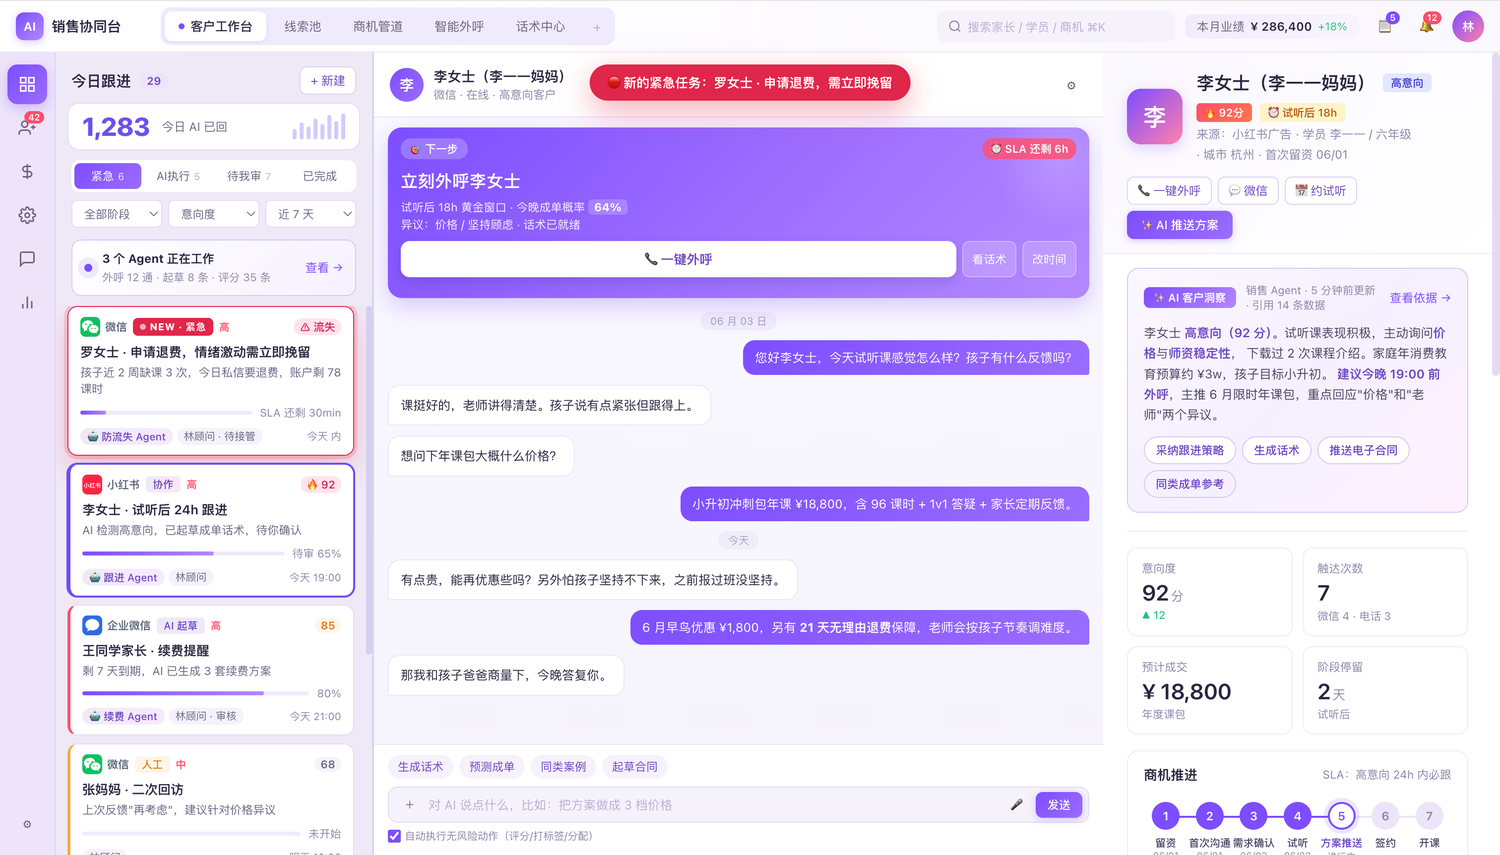Select stage 6 签约 marker
Screen dimensions: 1500x855
[x=1385, y=816]
